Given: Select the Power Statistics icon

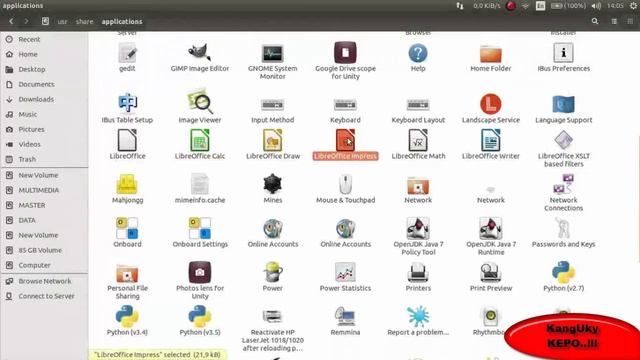Looking at the screenshot, I should point(345,272).
